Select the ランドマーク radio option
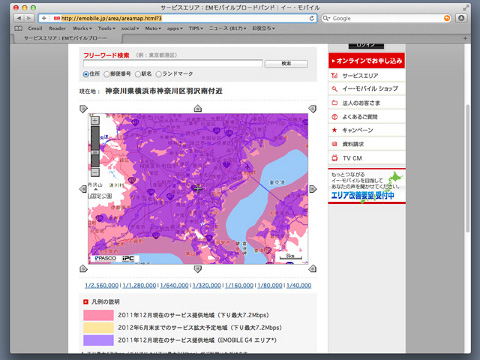This screenshot has width=480, height=360. [159, 74]
